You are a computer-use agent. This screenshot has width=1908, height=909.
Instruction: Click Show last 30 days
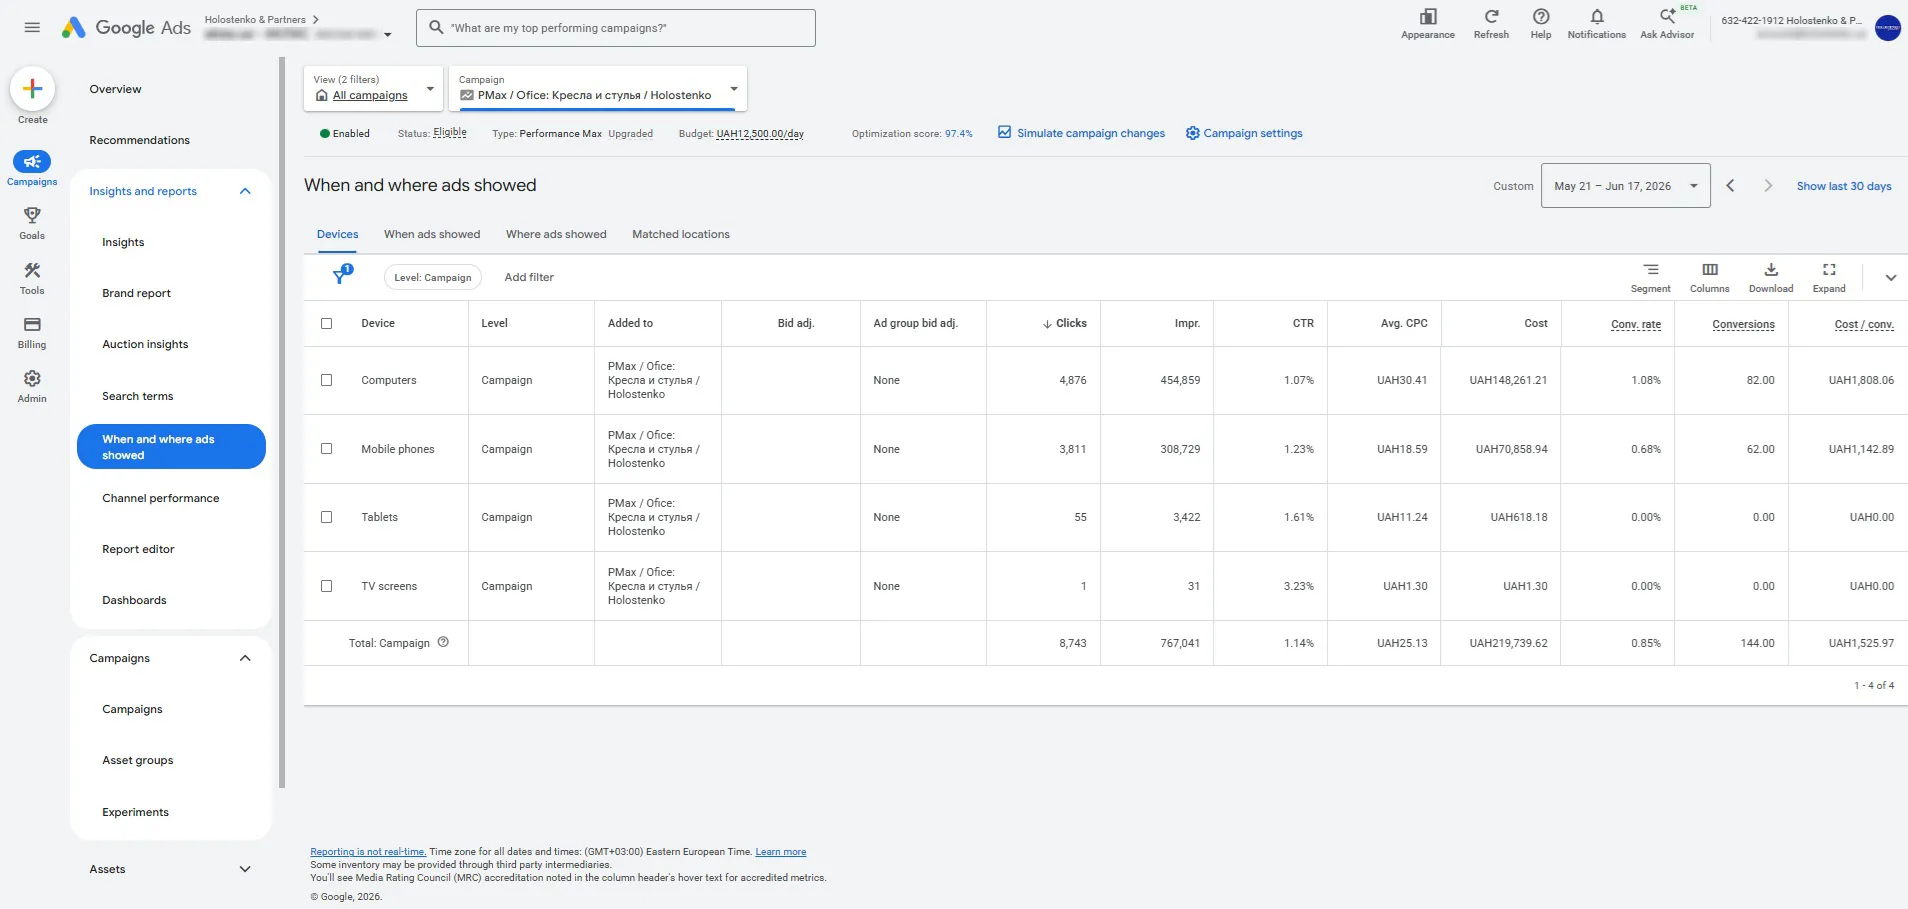tap(1844, 186)
